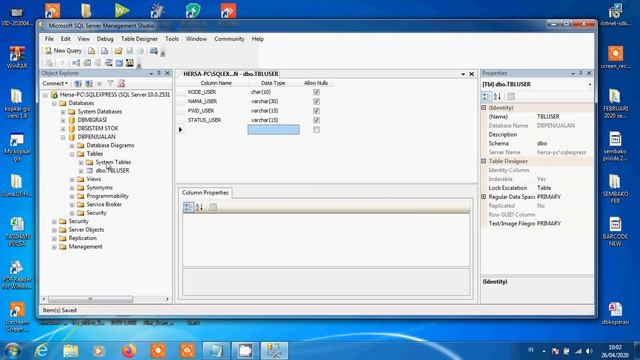This screenshot has height=360, width=640.
Task: Click the Manage Spatial Indexes icon
Action: pos(130,63)
